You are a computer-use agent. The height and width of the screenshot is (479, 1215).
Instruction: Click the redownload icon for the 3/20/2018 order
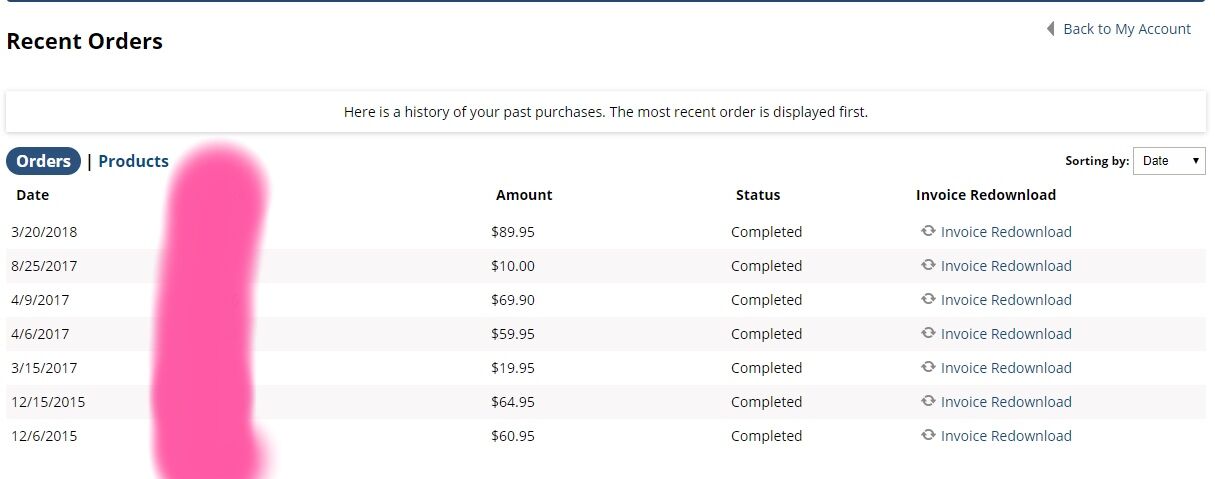(x=928, y=231)
